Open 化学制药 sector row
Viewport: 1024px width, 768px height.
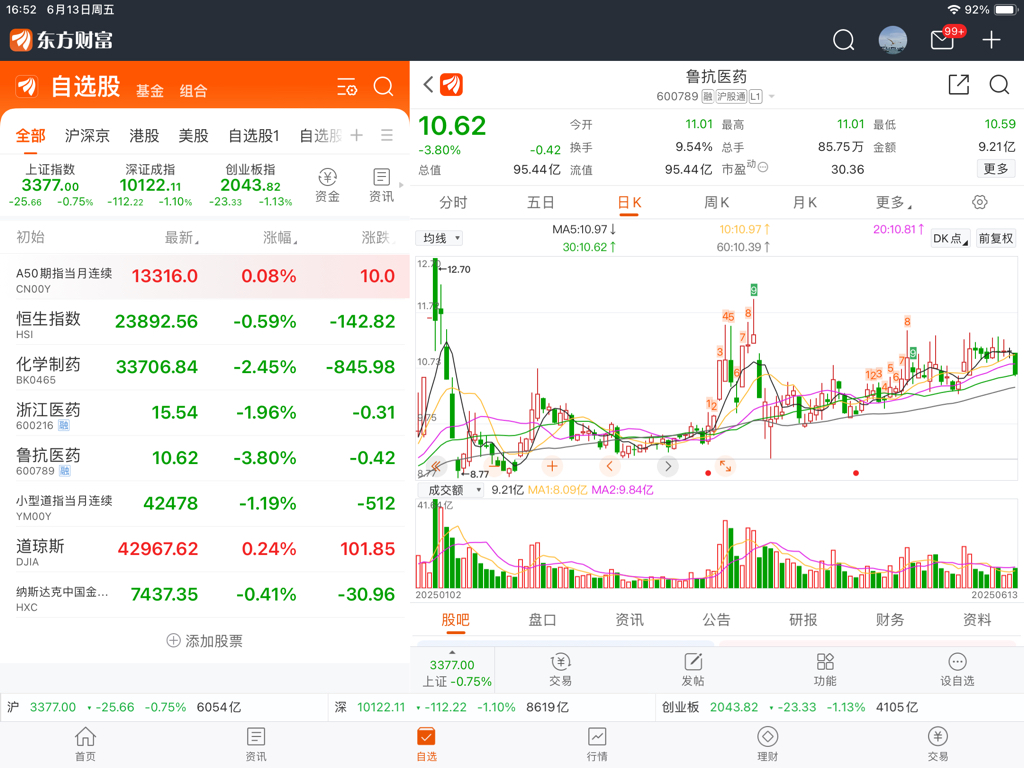(204, 368)
